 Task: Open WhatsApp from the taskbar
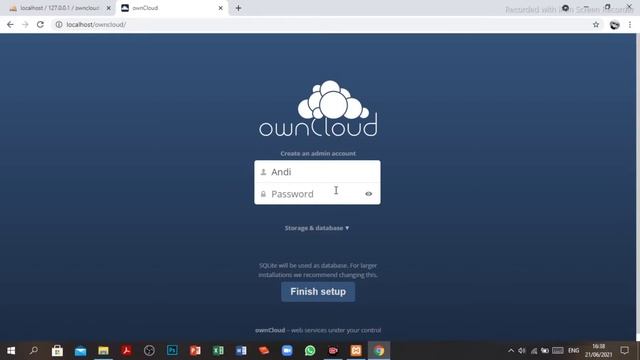click(310, 351)
